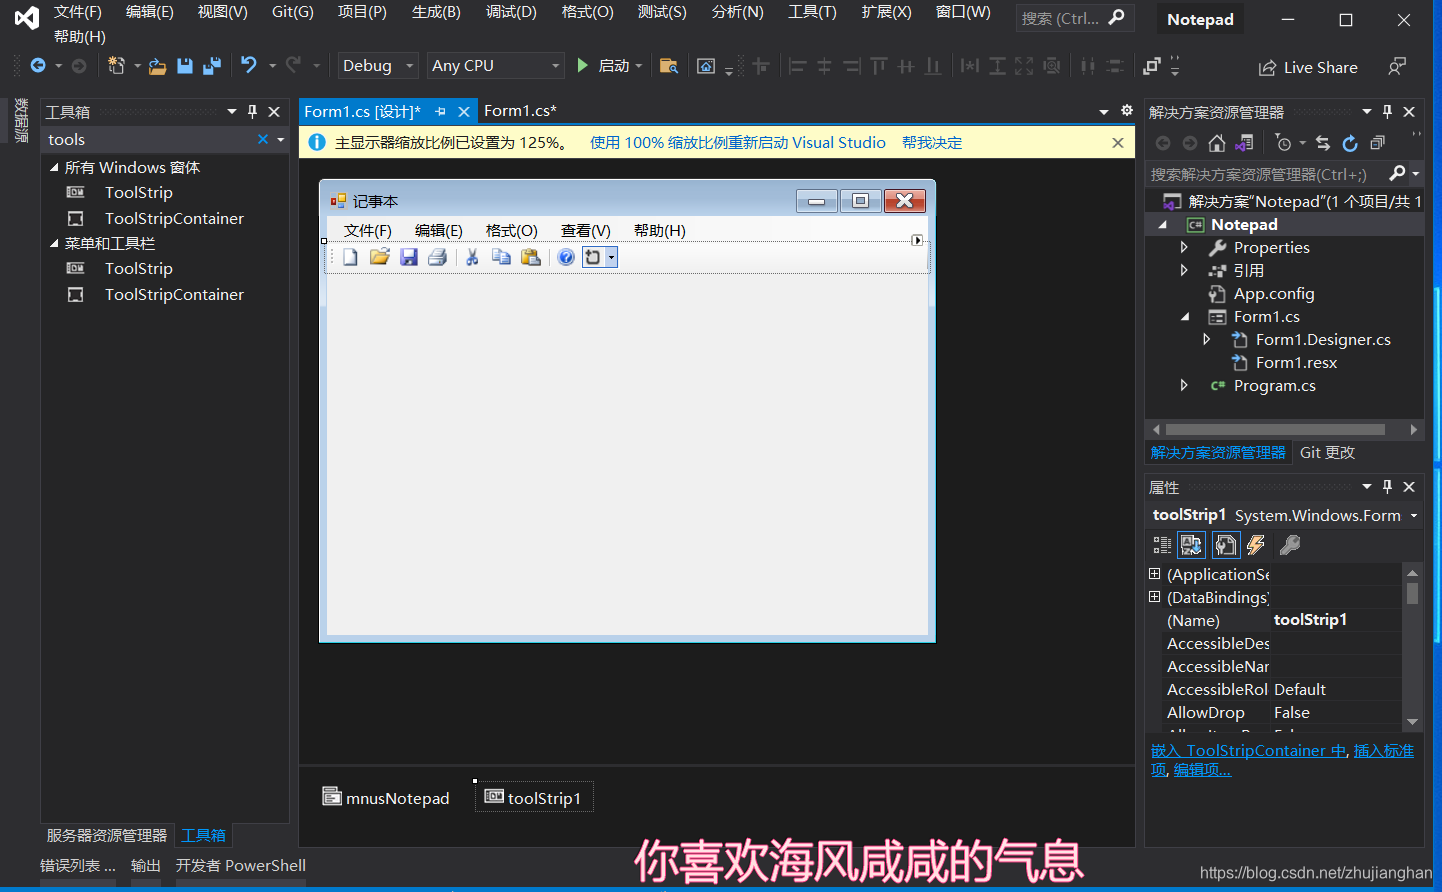Switch Properties to Alphabetical sort view
The width and height of the screenshot is (1442, 892).
[x=1191, y=545]
